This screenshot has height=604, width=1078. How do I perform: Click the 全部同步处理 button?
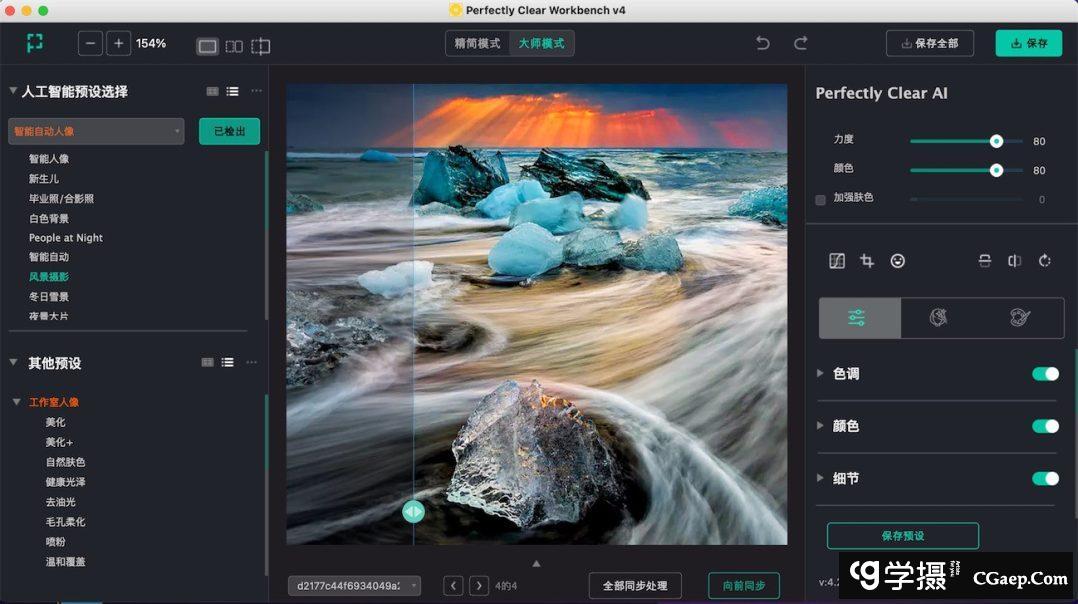pos(635,586)
